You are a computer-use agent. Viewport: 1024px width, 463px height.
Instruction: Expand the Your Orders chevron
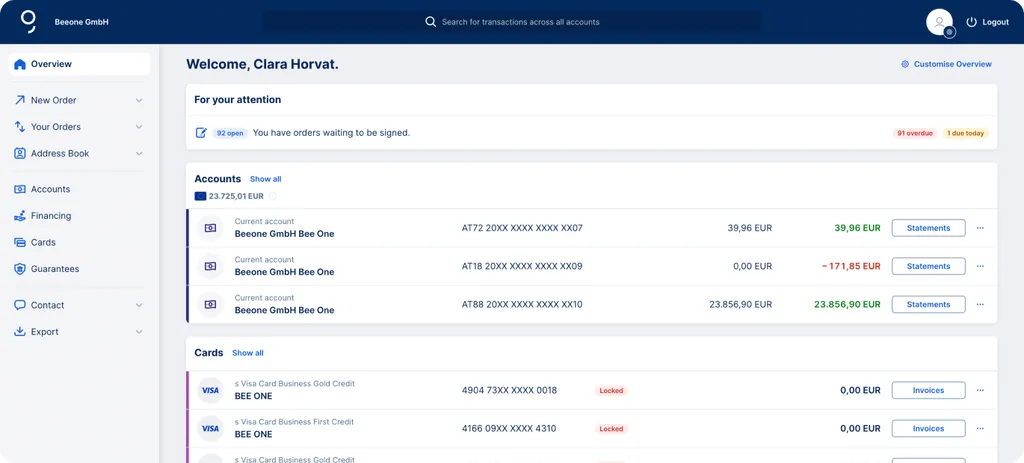(x=139, y=127)
